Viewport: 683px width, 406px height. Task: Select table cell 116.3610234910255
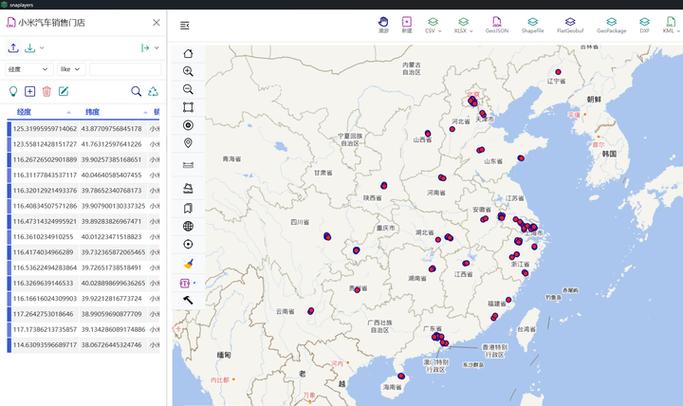(x=43, y=237)
